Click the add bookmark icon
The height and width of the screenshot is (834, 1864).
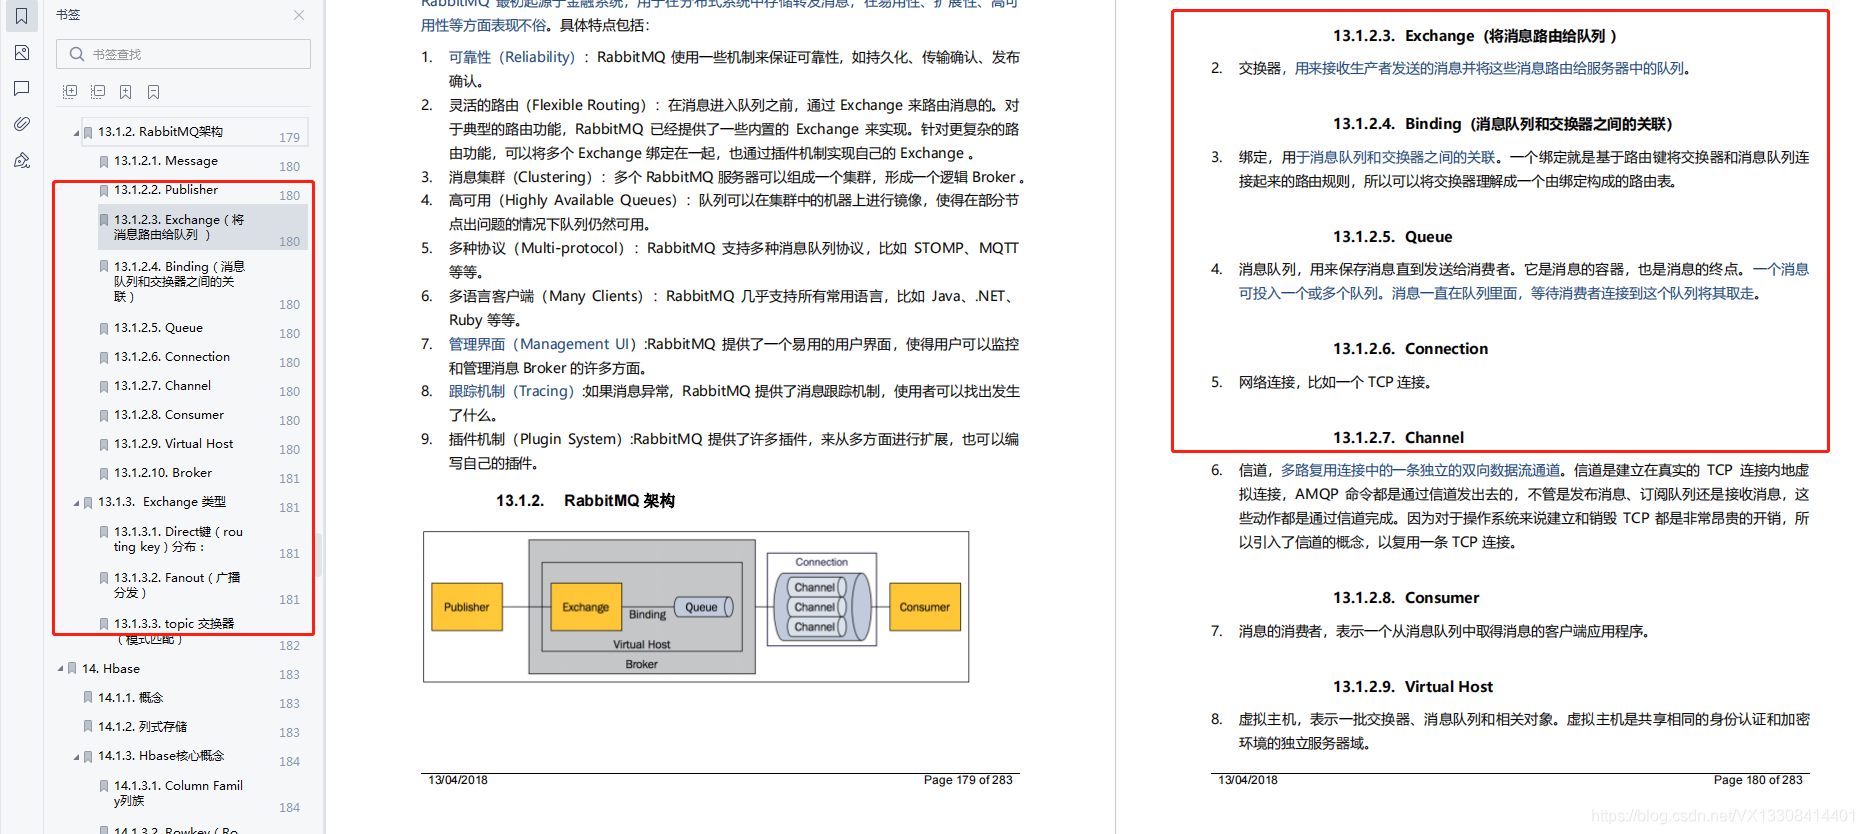pyautogui.click(x=126, y=92)
